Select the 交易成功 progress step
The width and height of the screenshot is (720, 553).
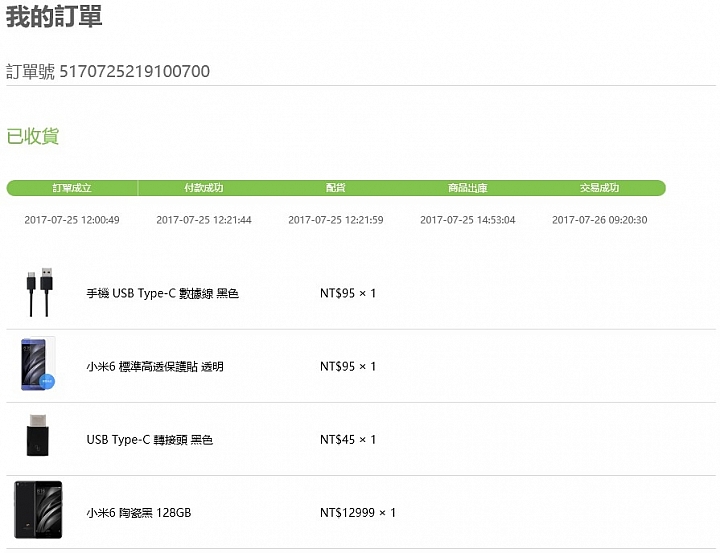click(599, 188)
